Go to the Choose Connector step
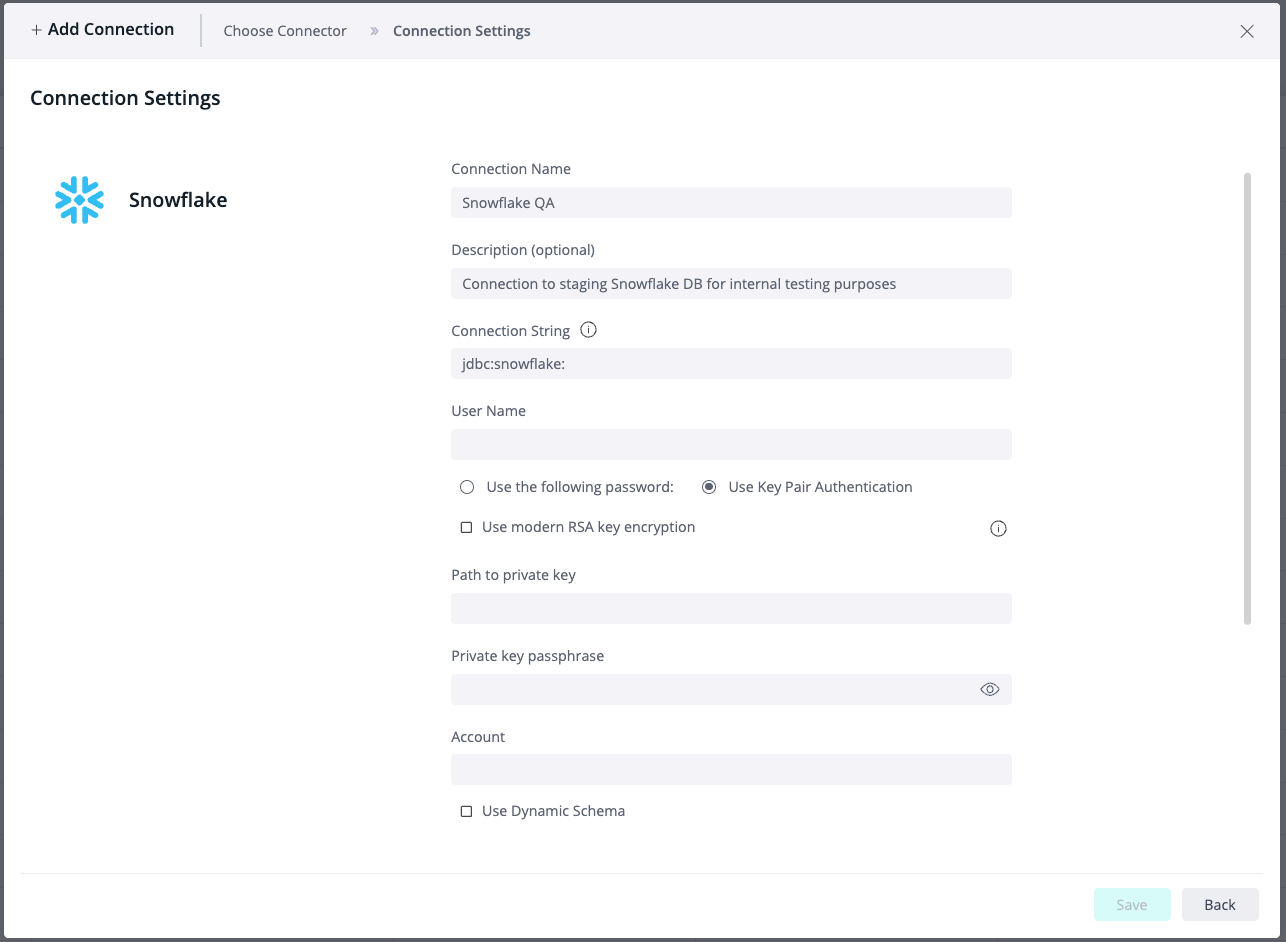 click(285, 31)
